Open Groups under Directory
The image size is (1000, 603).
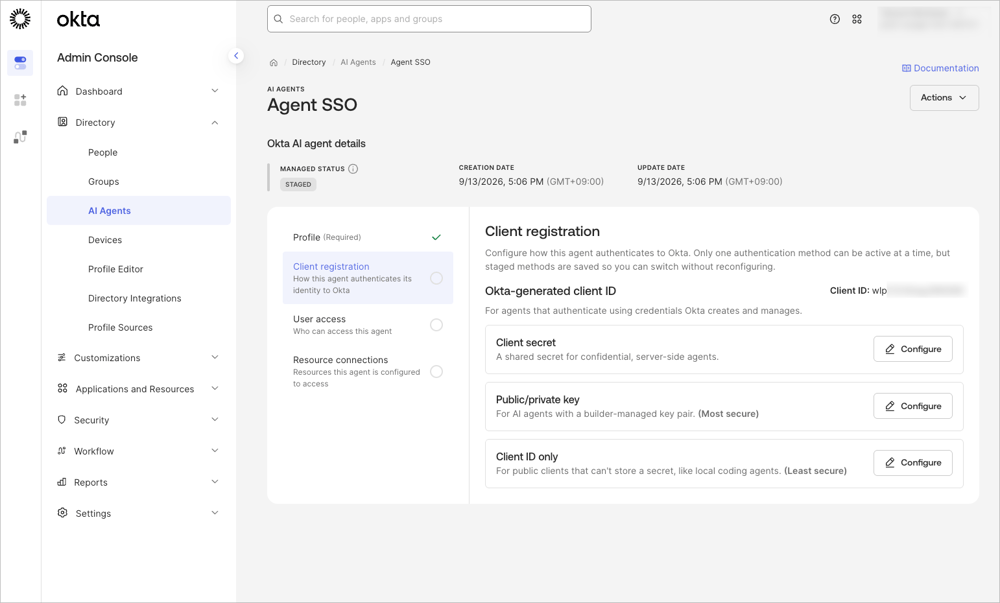103,182
